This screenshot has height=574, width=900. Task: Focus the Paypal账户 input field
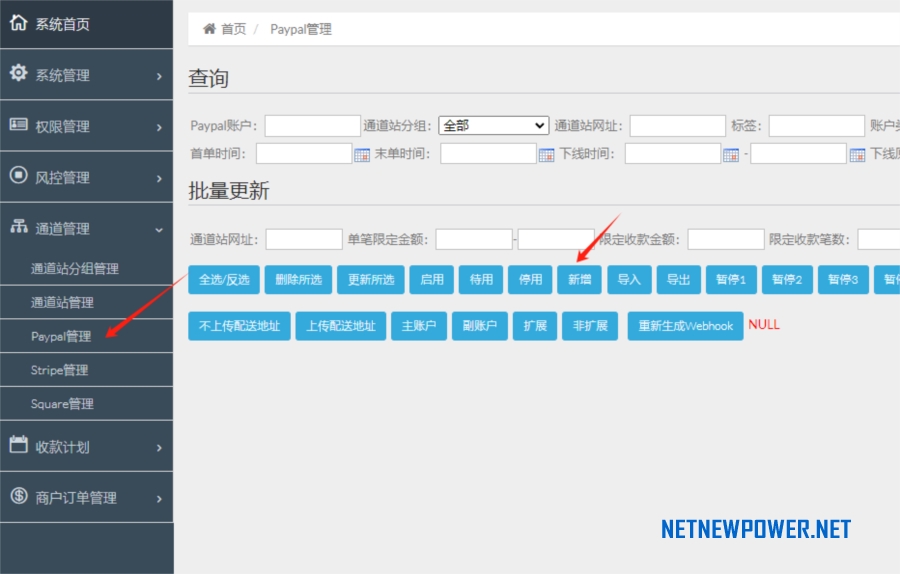(x=313, y=126)
